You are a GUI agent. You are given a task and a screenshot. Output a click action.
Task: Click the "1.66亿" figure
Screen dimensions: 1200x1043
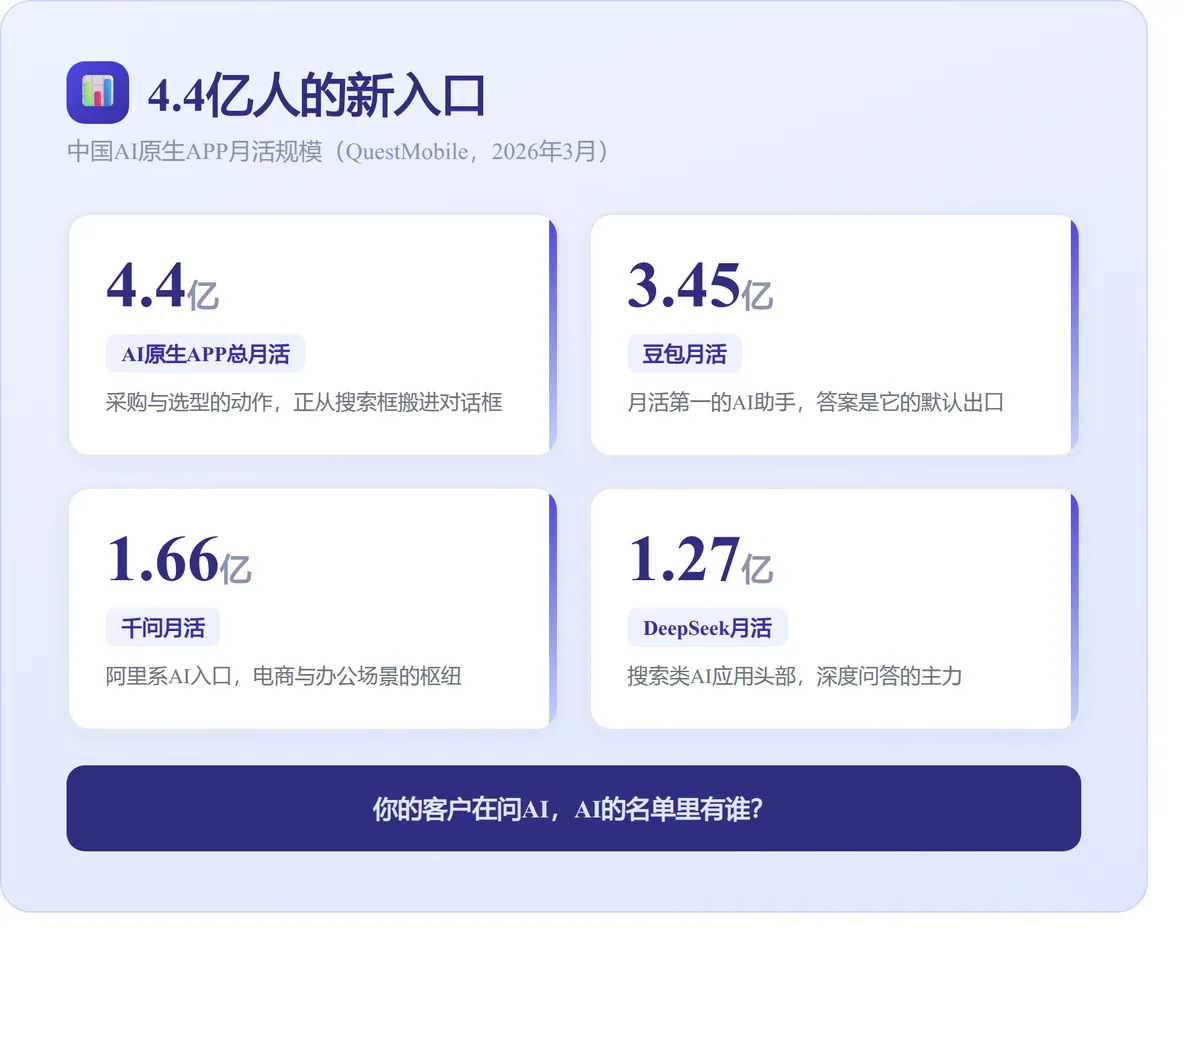(x=178, y=560)
